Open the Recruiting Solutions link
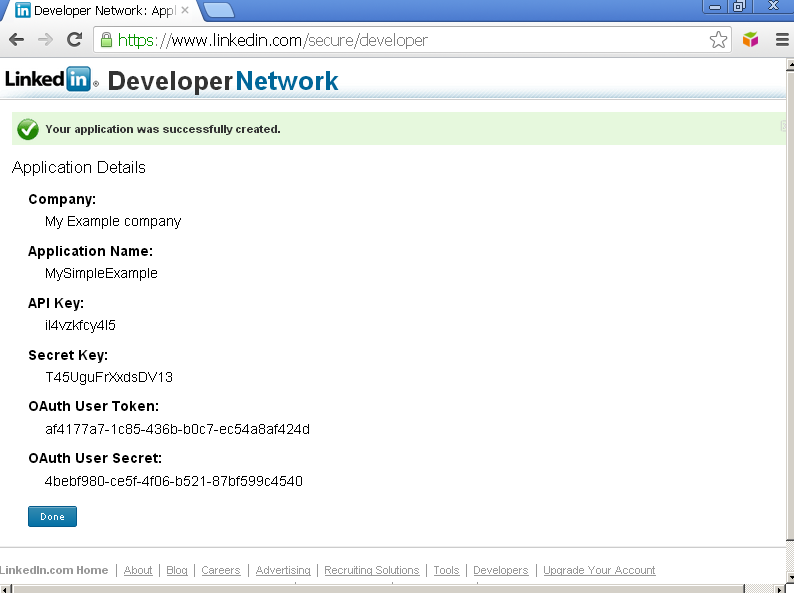Screen dimensions: 794x593 click(371, 570)
